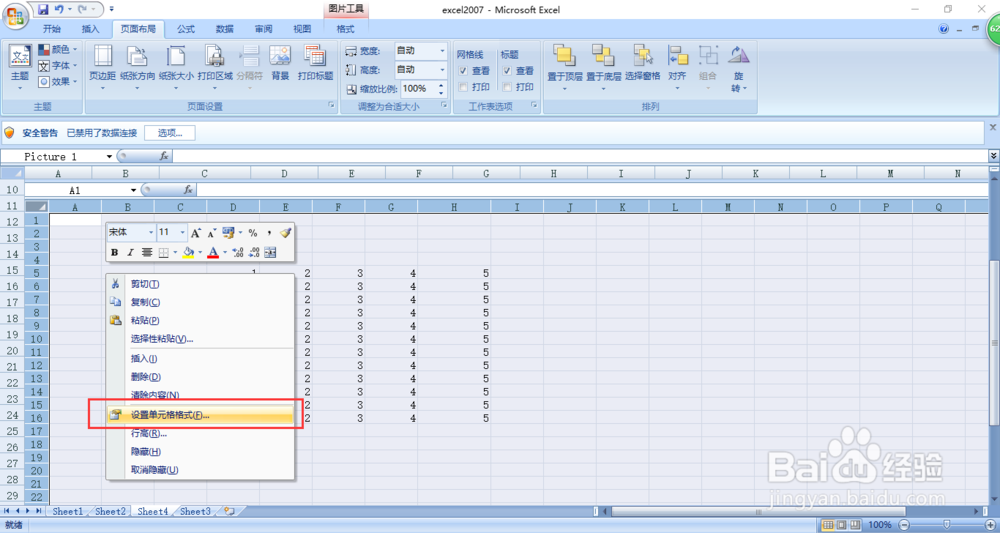Bring picture to front (置于顶层)
The height and width of the screenshot is (533, 1000).
pyautogui.click(x=564, y=67)
